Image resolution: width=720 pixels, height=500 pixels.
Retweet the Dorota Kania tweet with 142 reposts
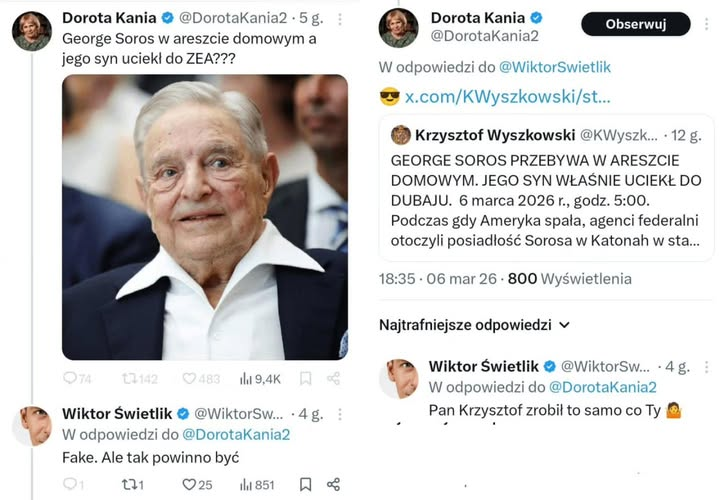[128, 379]
